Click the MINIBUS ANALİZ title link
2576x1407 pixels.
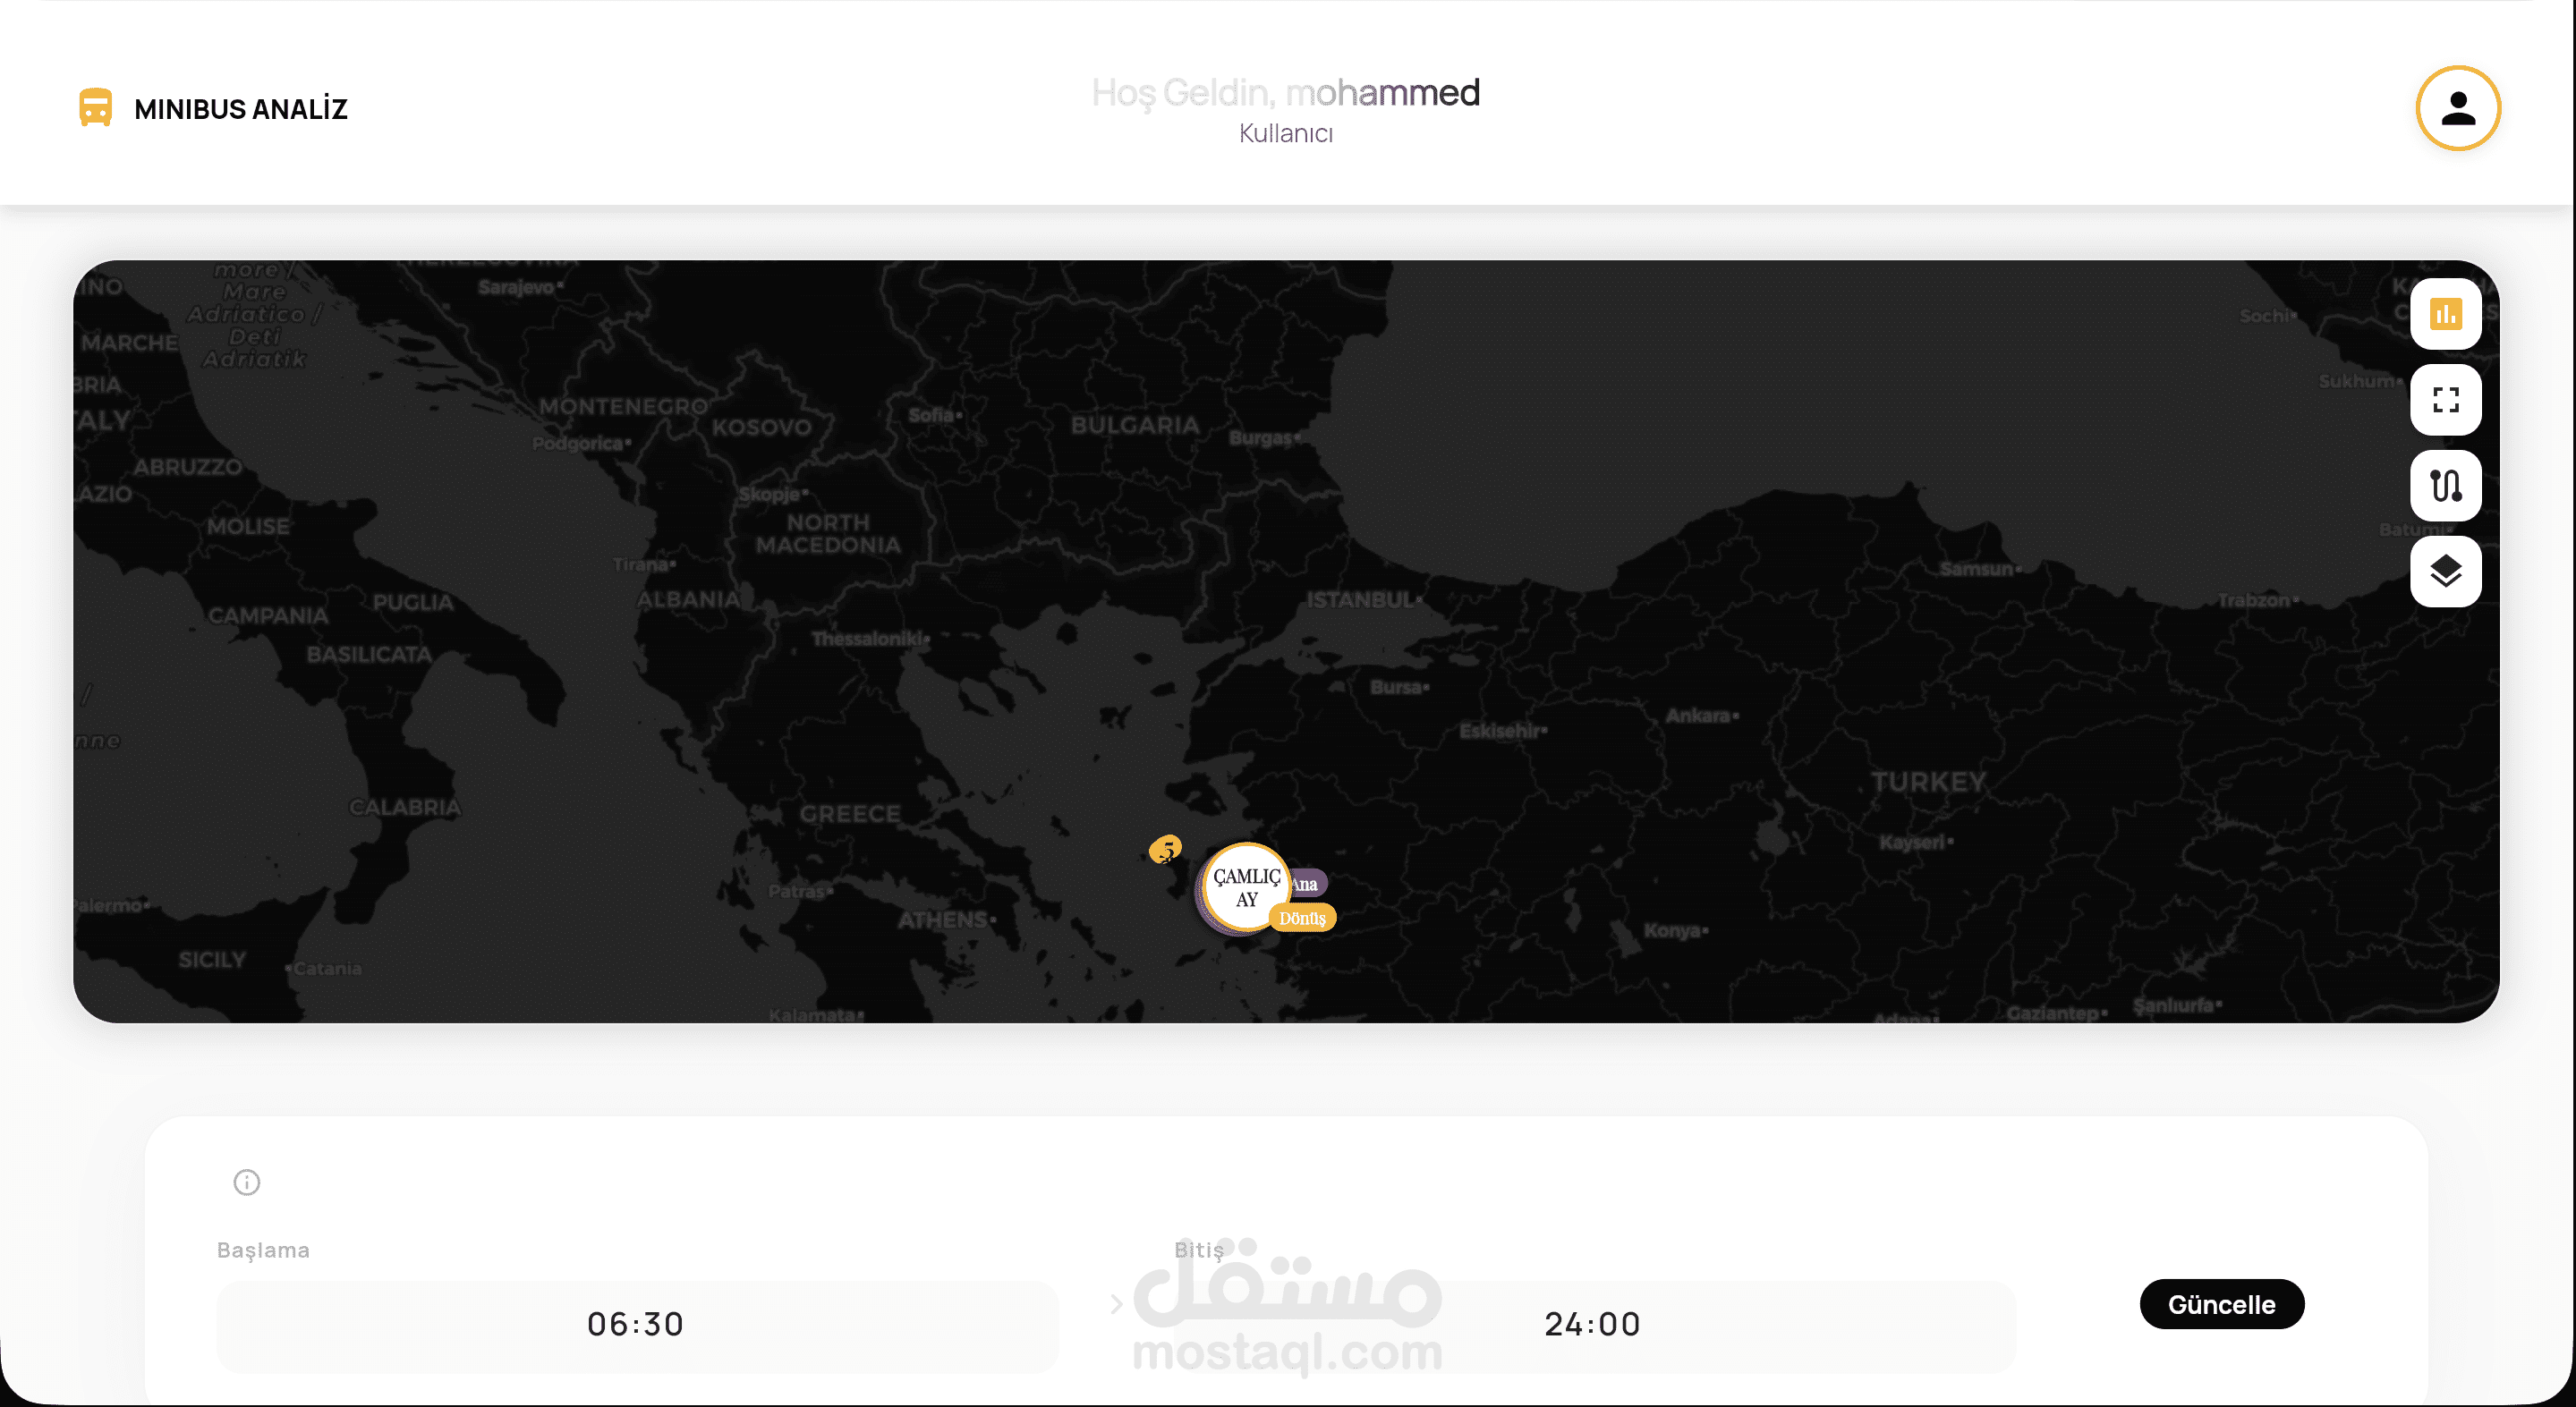click(x=241, y=108)
